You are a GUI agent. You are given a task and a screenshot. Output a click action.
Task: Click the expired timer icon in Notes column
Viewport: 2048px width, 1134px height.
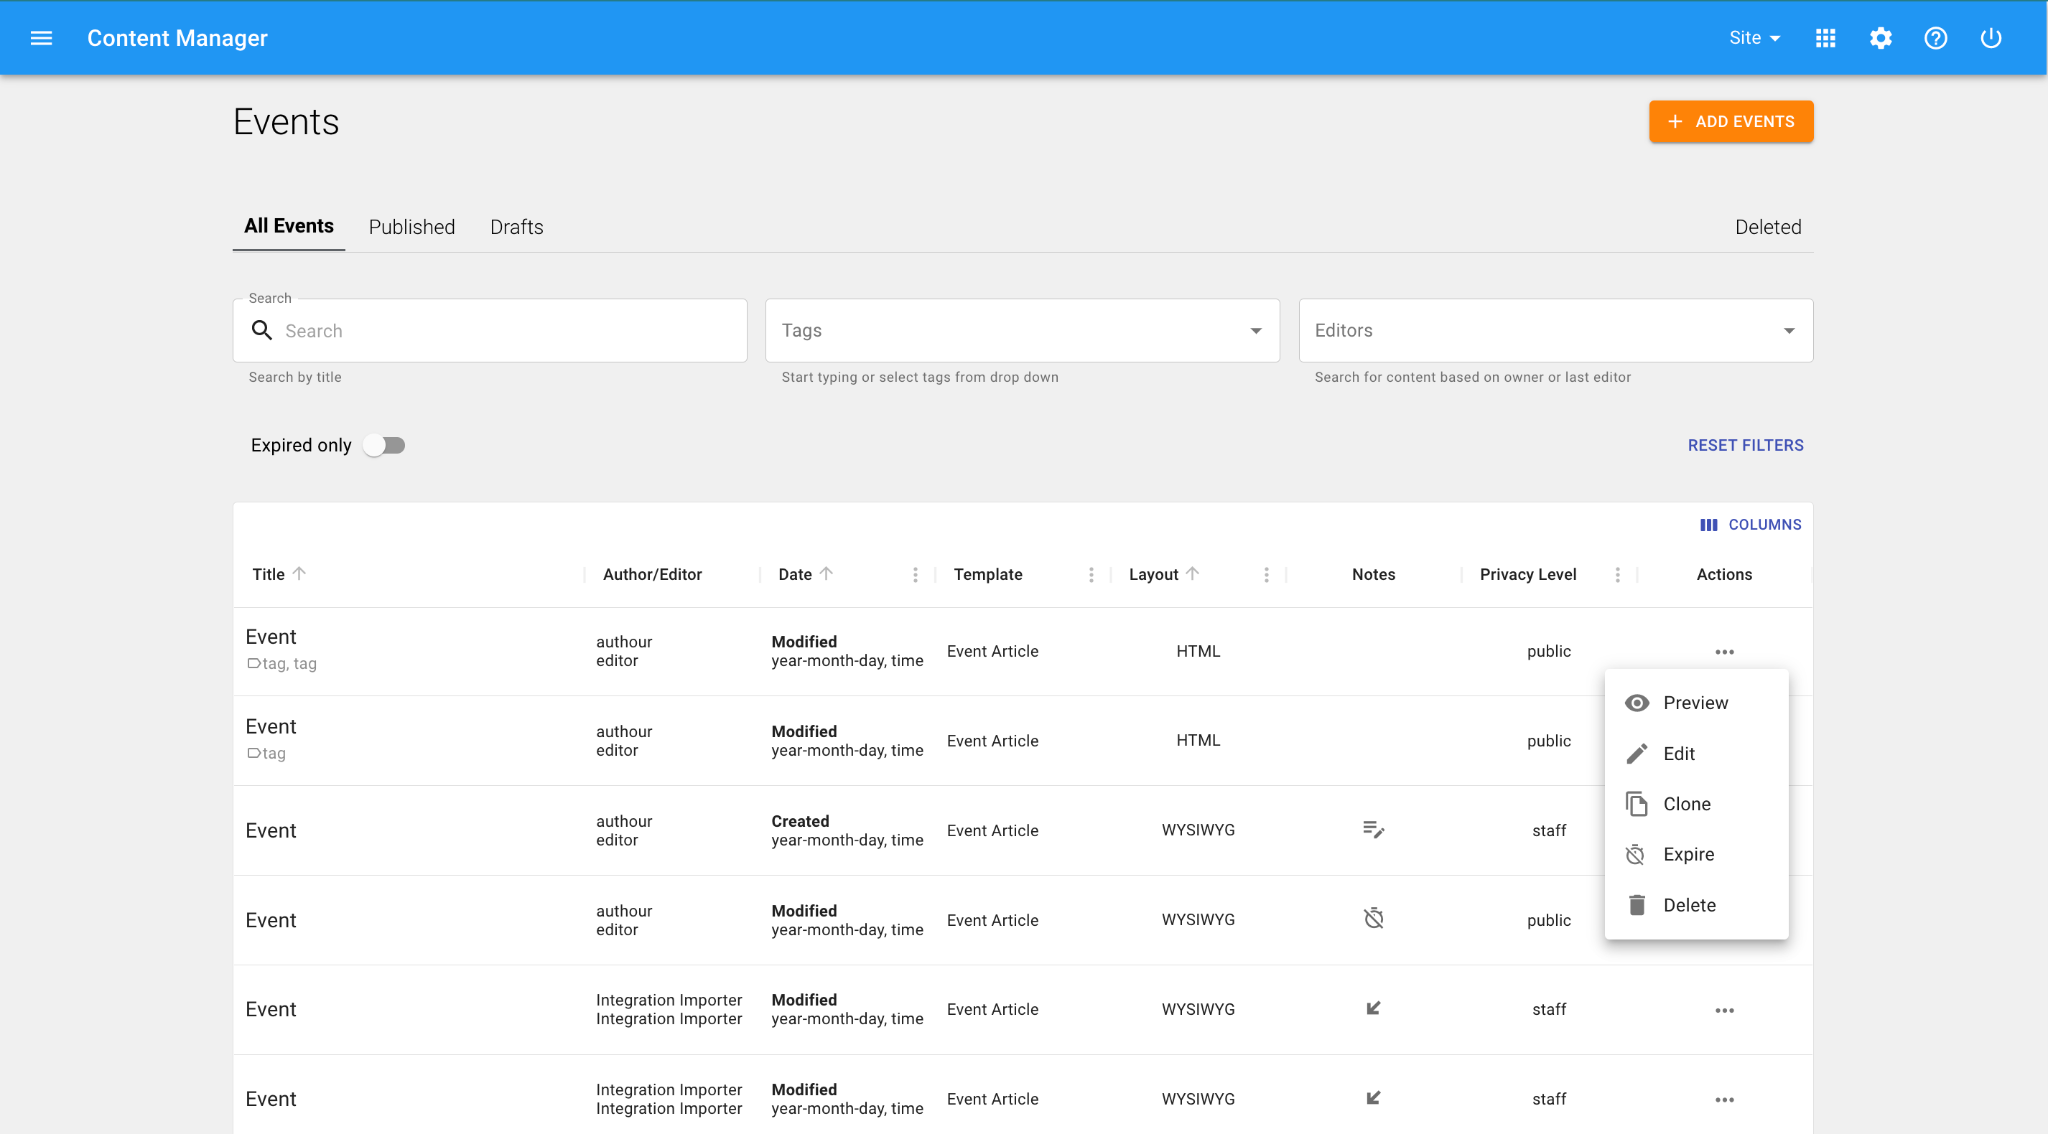1373,919
